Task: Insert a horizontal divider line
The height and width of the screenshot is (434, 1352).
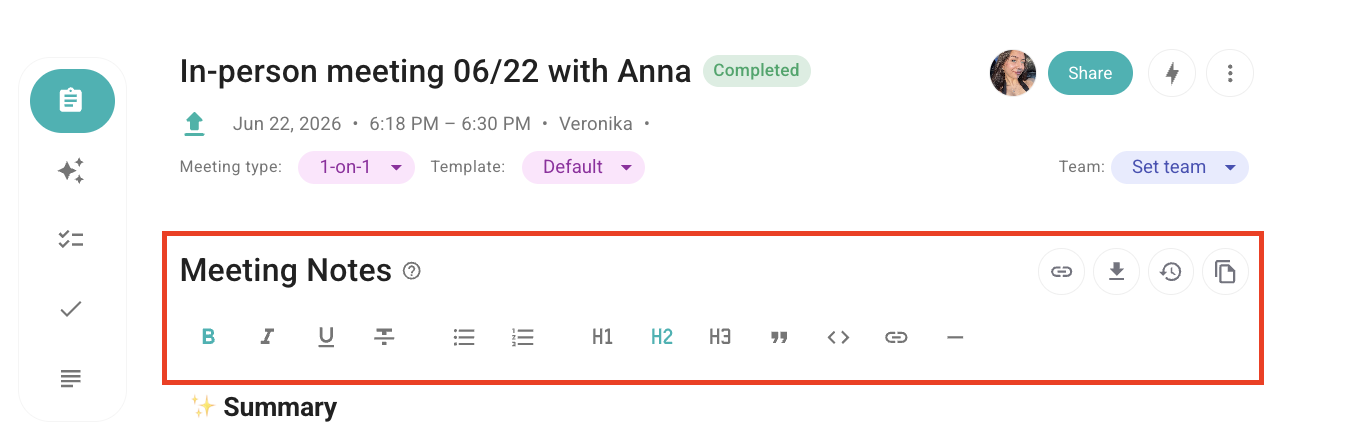Action: click(955, 337)
